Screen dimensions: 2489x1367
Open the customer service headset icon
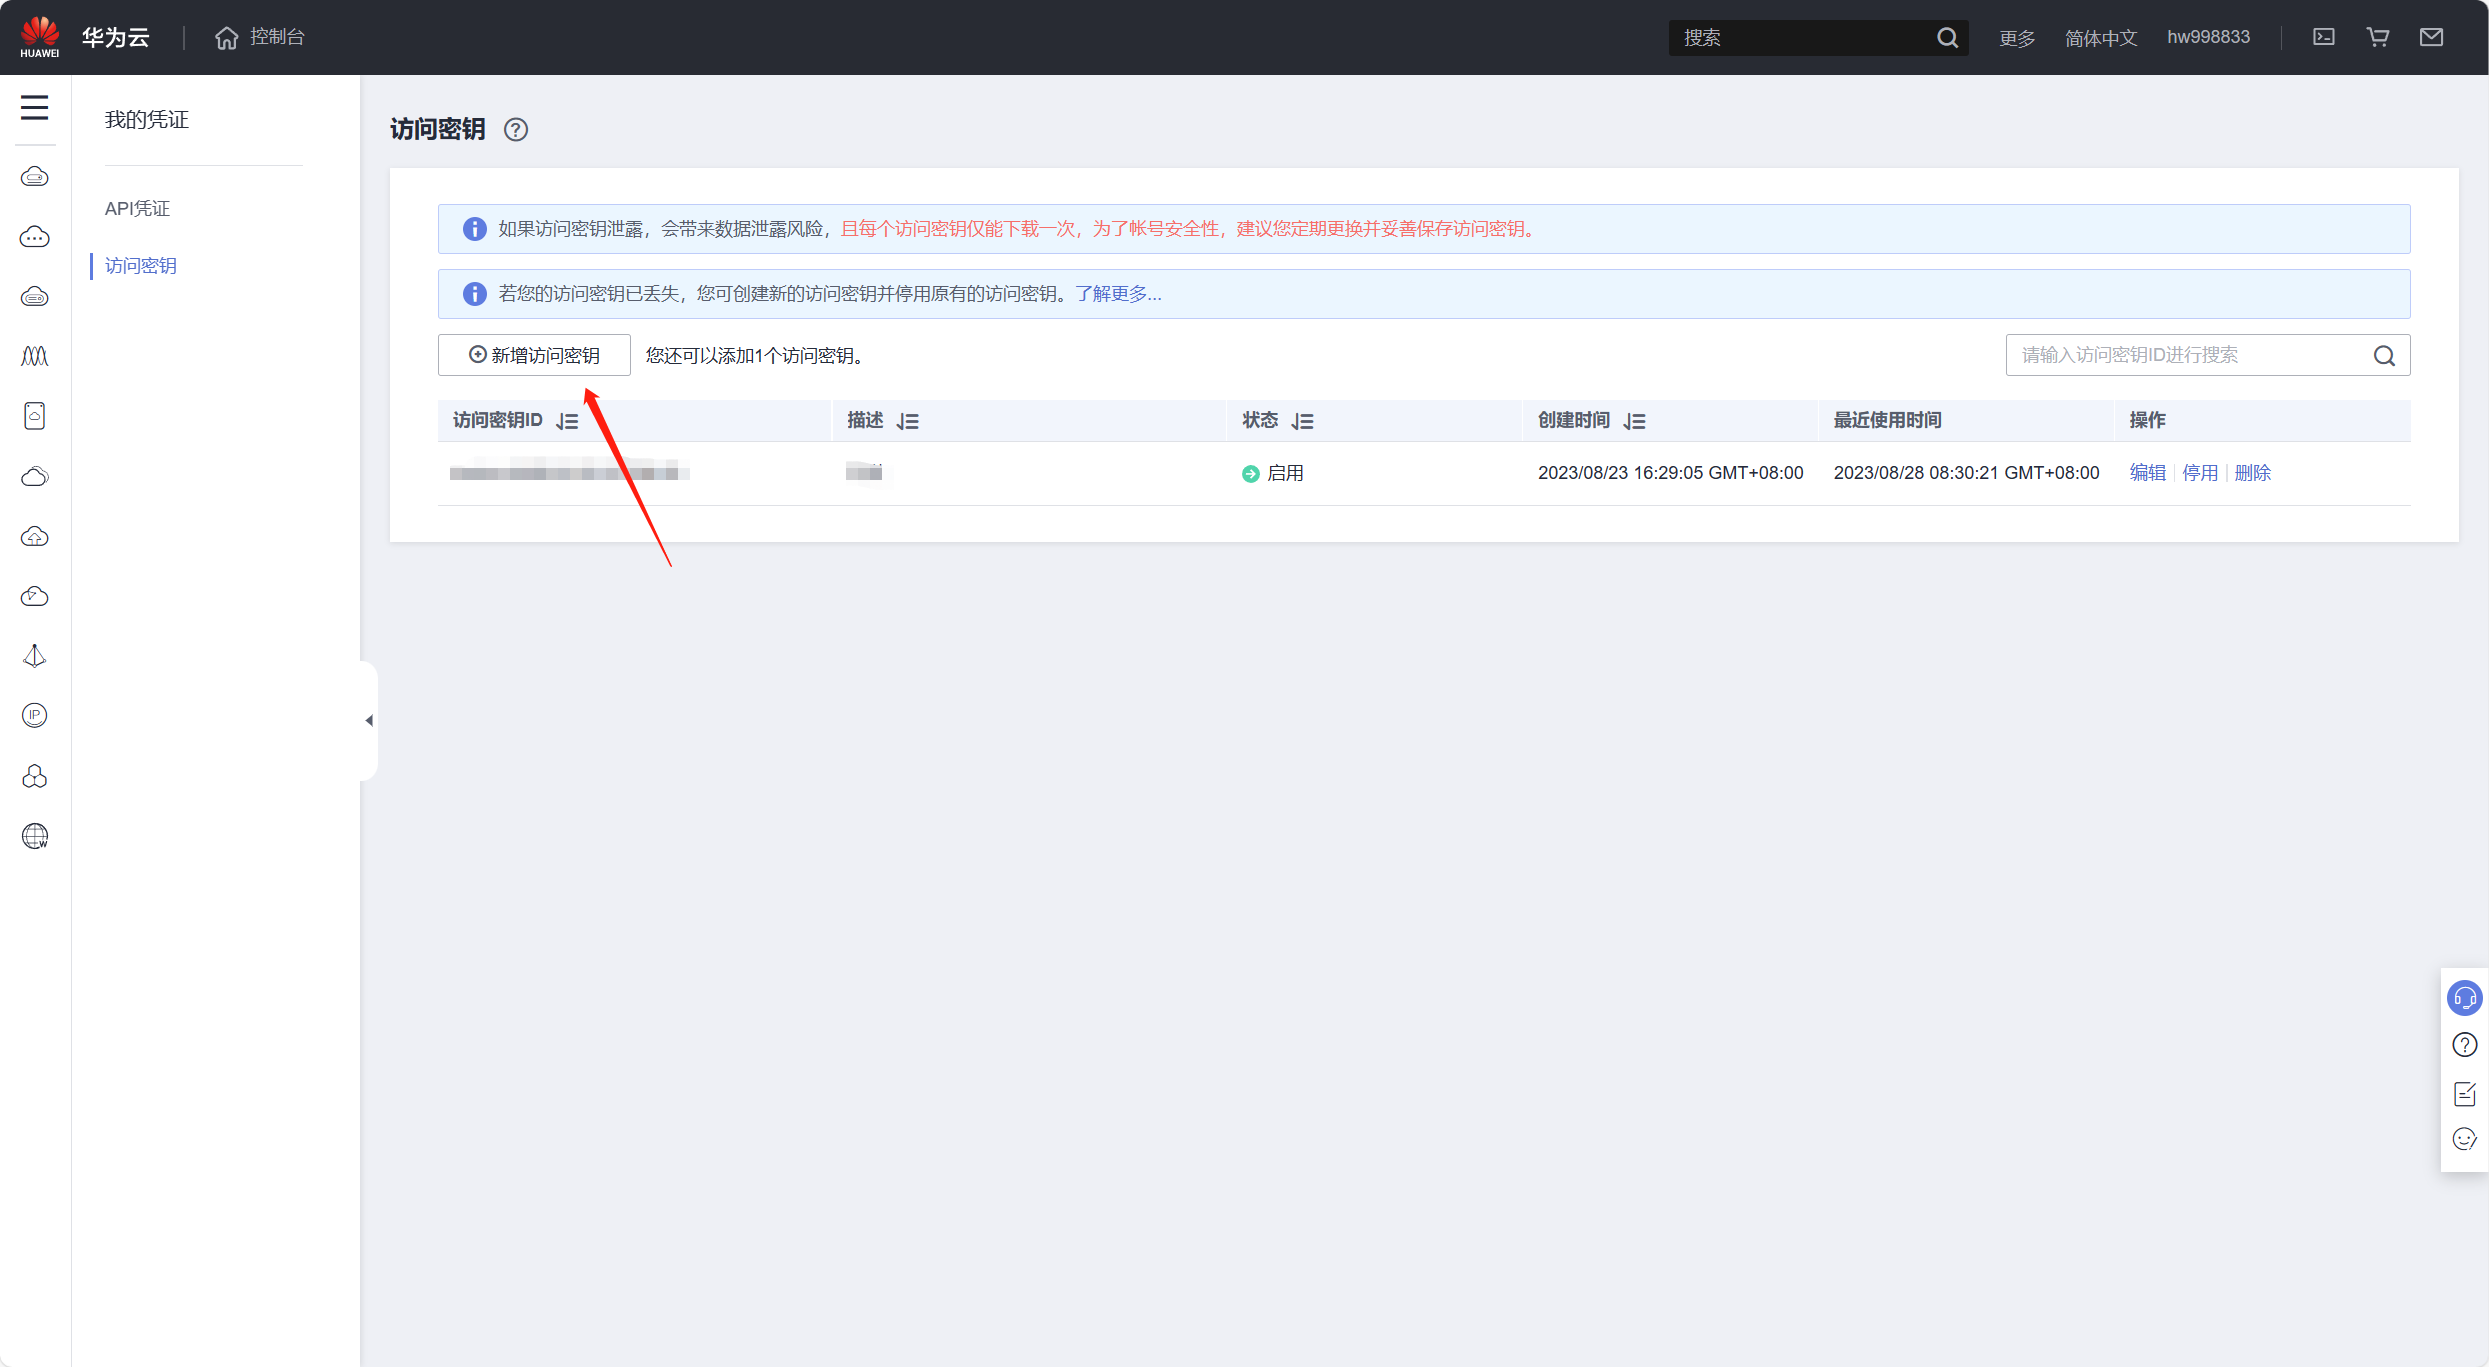click(x=2464, y=998)
